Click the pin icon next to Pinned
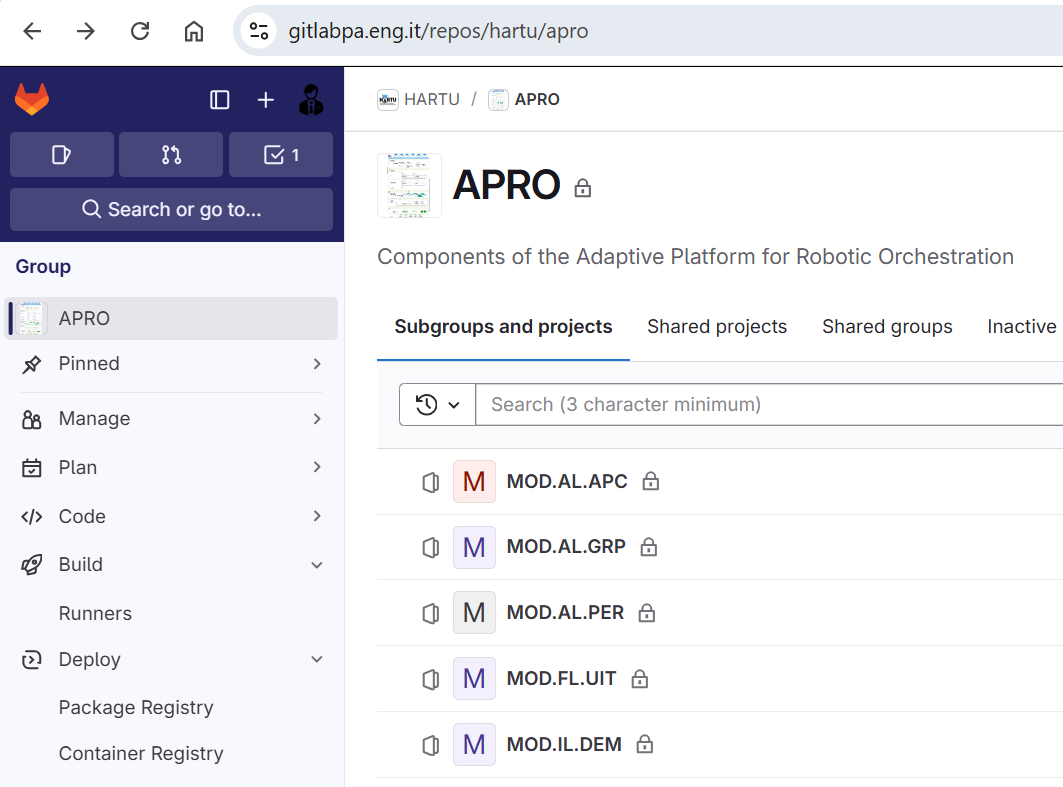The width and height of the screenshot is (1063, 787). [31, 365]
